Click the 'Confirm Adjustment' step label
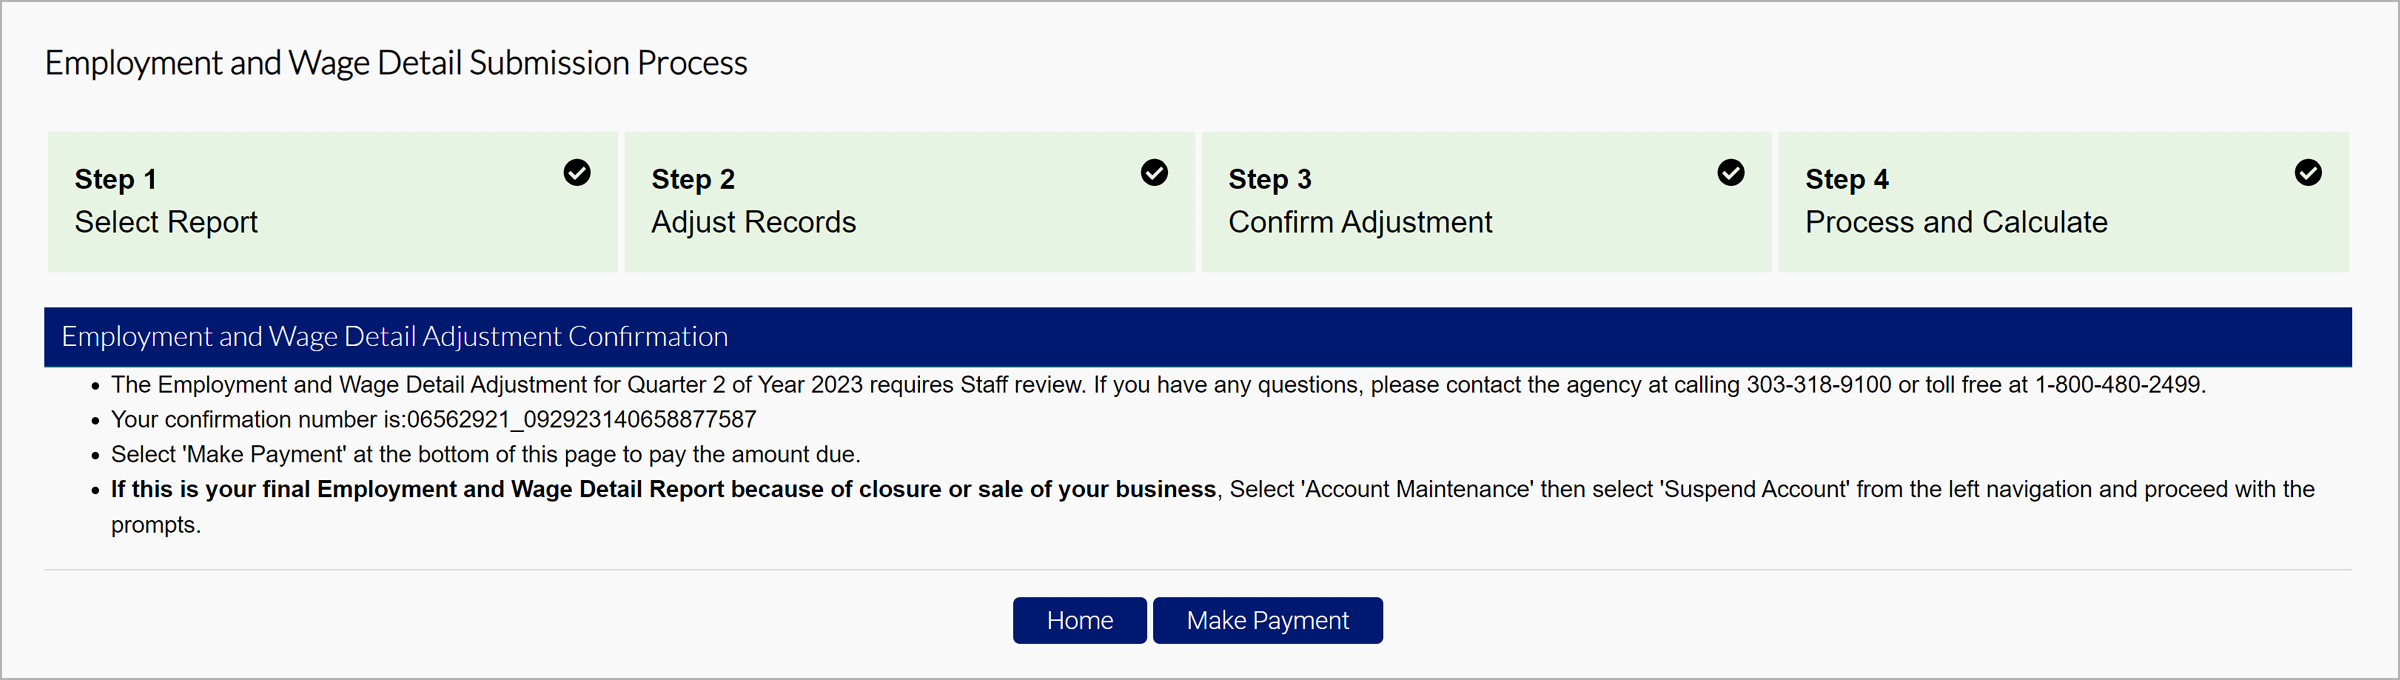 point(1360,222)
